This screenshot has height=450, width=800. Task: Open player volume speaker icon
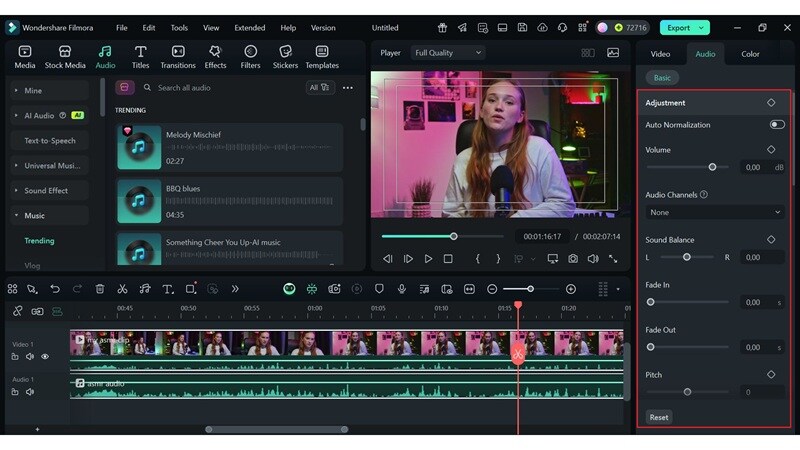coord(593,259)
